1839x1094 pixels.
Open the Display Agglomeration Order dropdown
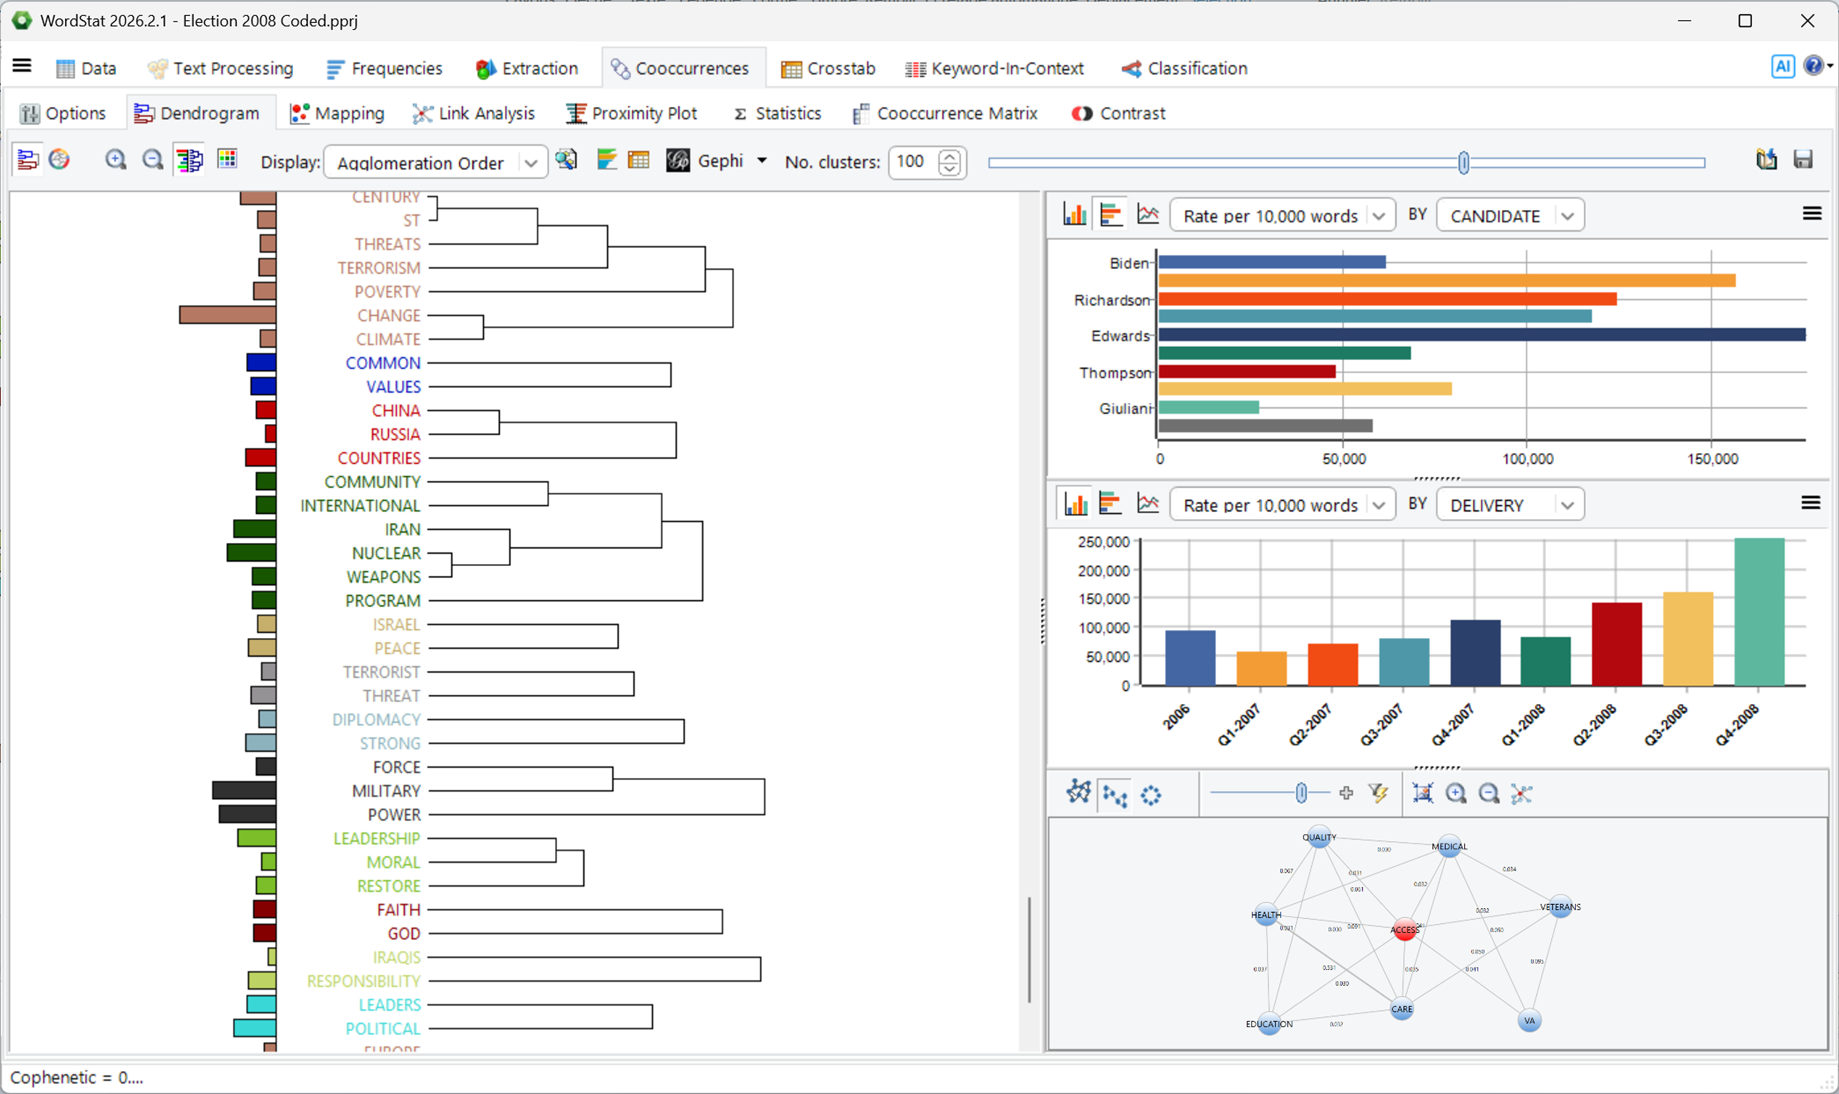436,162
